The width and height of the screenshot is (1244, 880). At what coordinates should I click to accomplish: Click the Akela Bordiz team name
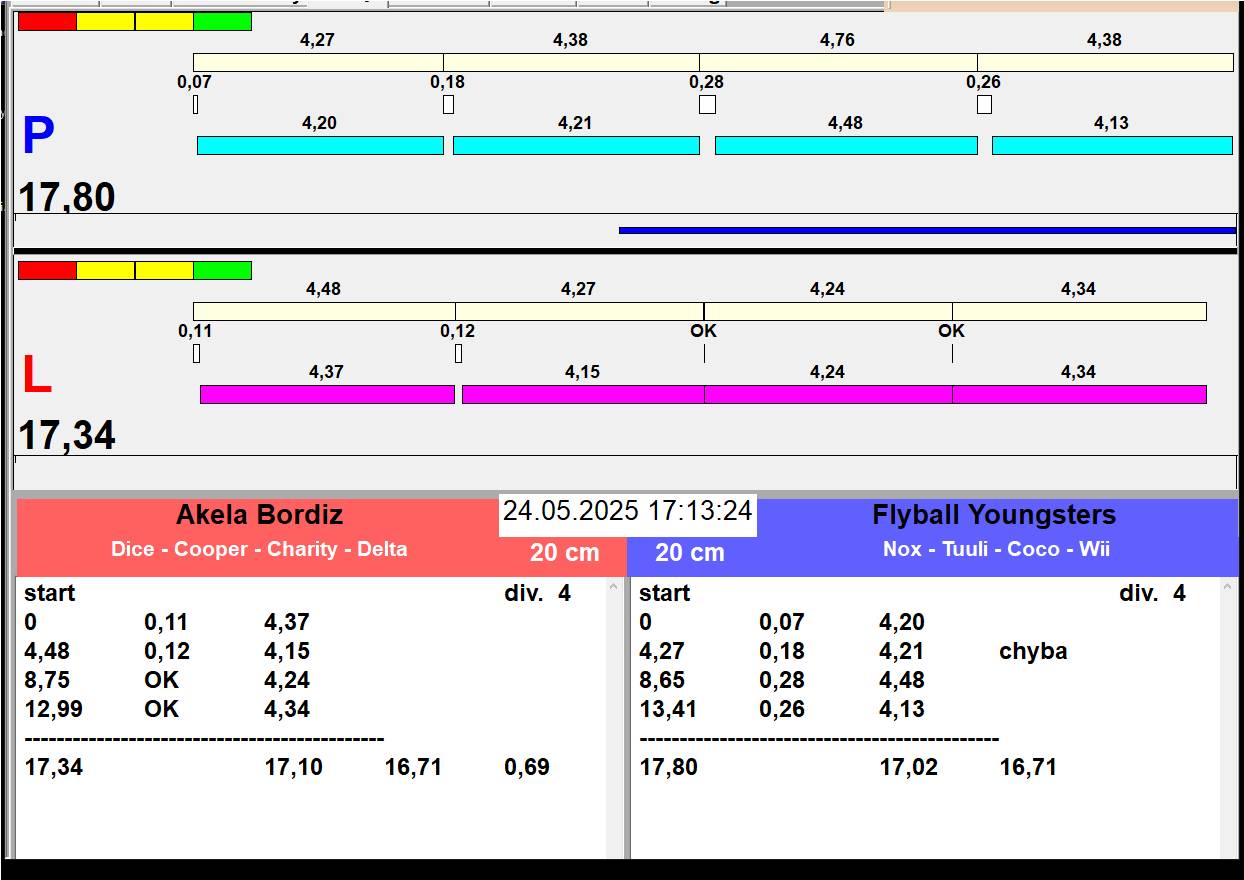pyautogui.click(x=259, y=515)
